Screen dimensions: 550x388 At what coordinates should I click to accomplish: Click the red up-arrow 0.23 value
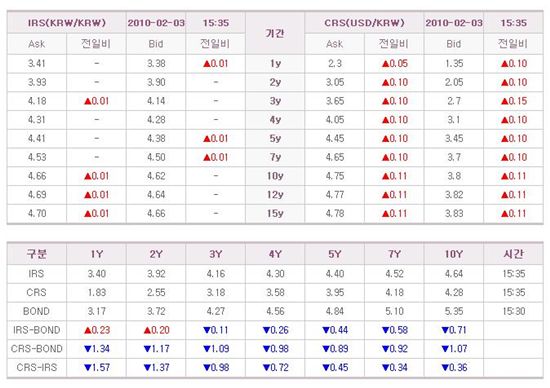click(x=97, y=330)
